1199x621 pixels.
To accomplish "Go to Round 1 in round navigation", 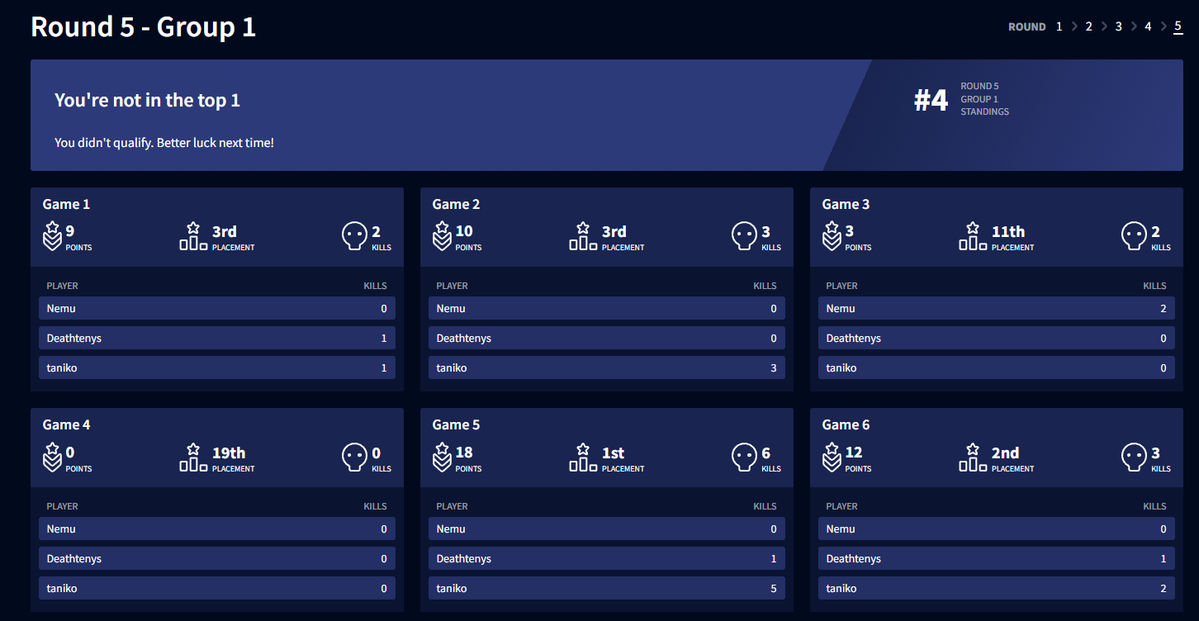I will [1059, 27].
